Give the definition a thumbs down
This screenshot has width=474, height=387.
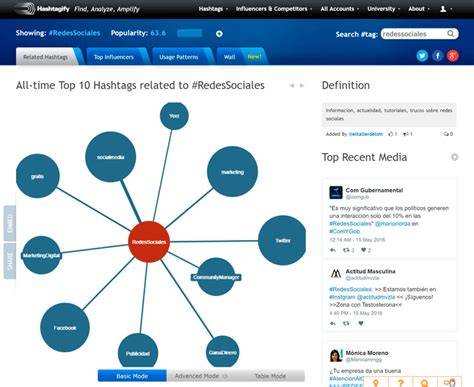pyautogui.click(x=405, y=134)
